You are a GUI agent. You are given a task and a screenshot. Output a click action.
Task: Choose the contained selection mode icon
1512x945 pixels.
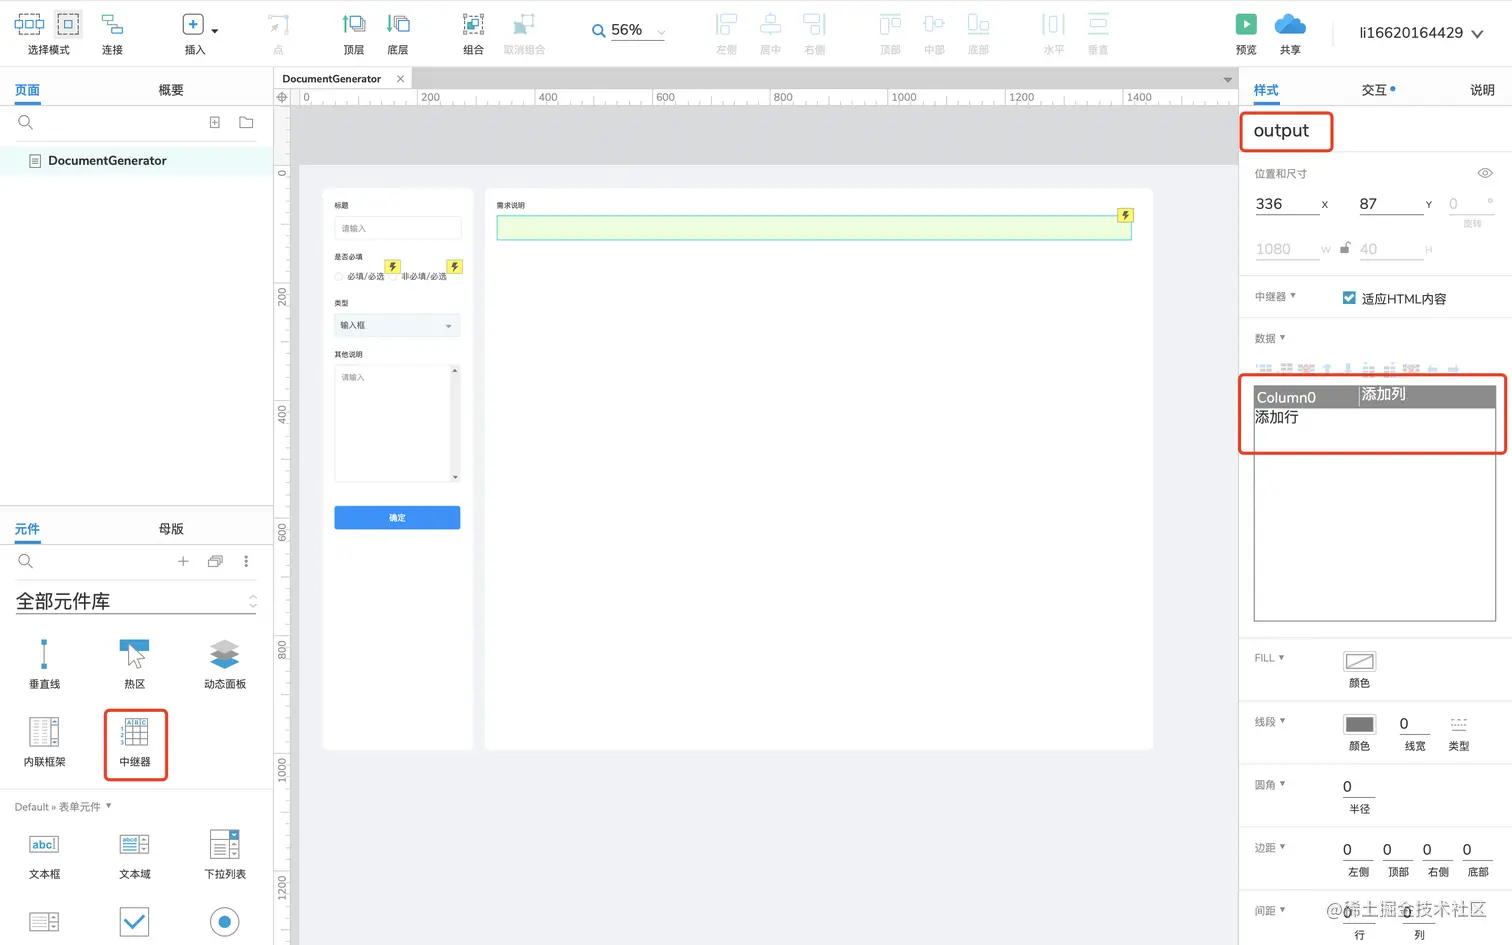point(68,24)
